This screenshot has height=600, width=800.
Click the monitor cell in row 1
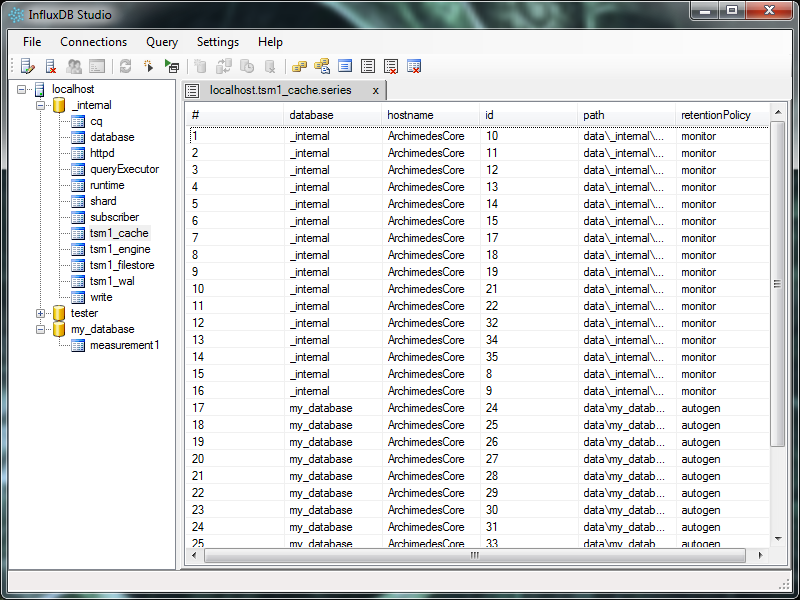722,136
